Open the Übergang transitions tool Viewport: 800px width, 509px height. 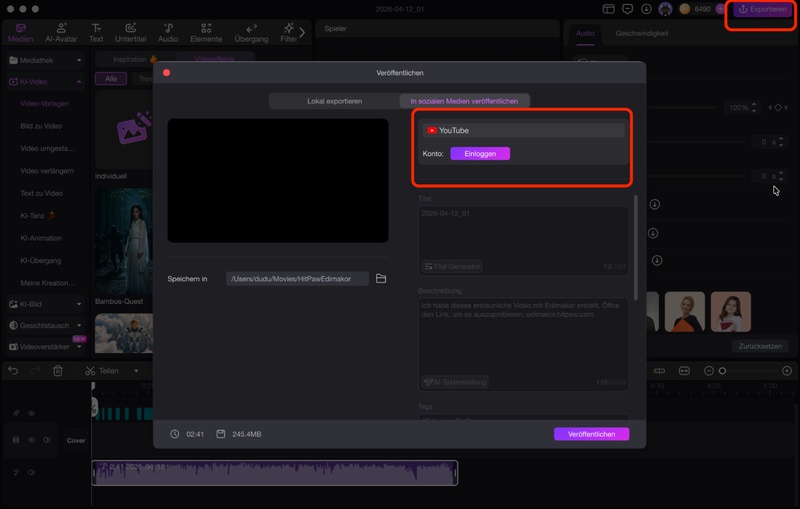click(x=251, y=33)
